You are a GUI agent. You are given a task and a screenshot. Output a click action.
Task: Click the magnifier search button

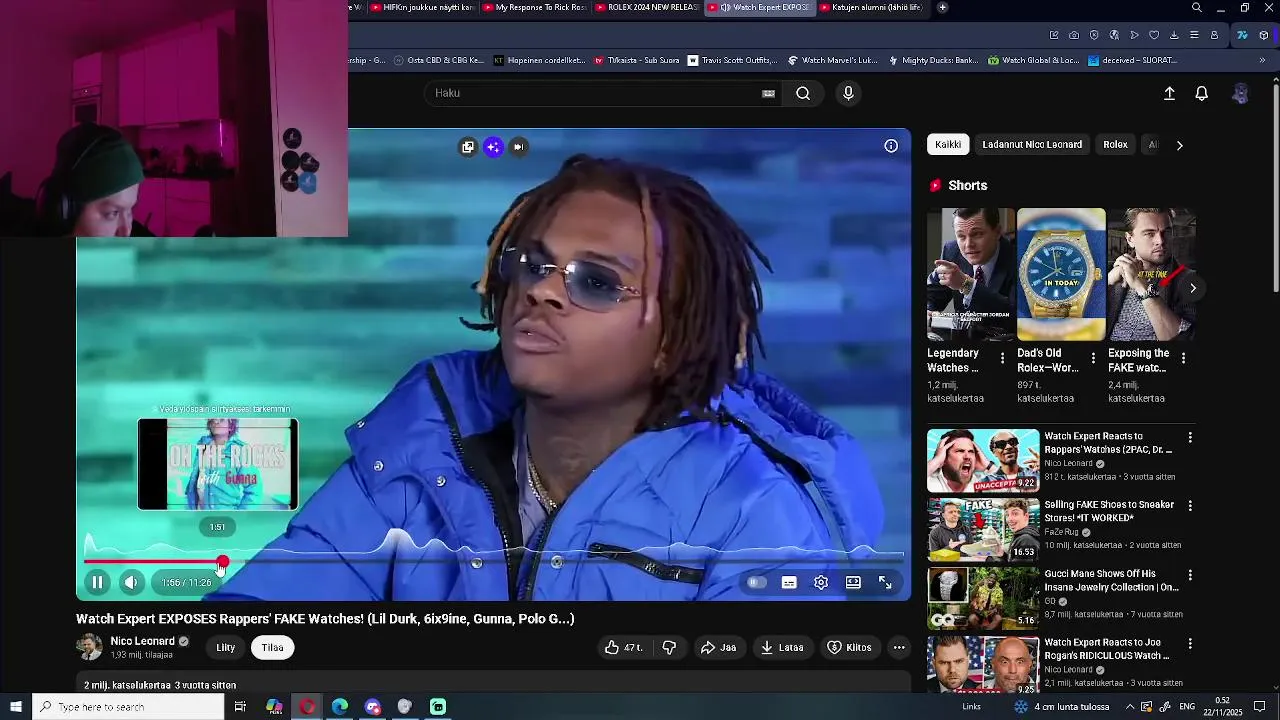803,93
